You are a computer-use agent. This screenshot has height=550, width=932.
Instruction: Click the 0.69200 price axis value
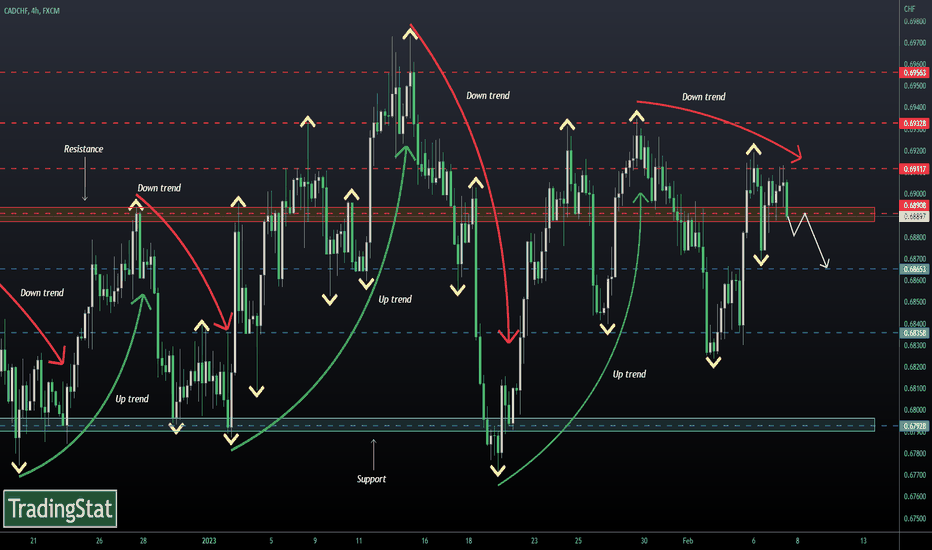915,151
